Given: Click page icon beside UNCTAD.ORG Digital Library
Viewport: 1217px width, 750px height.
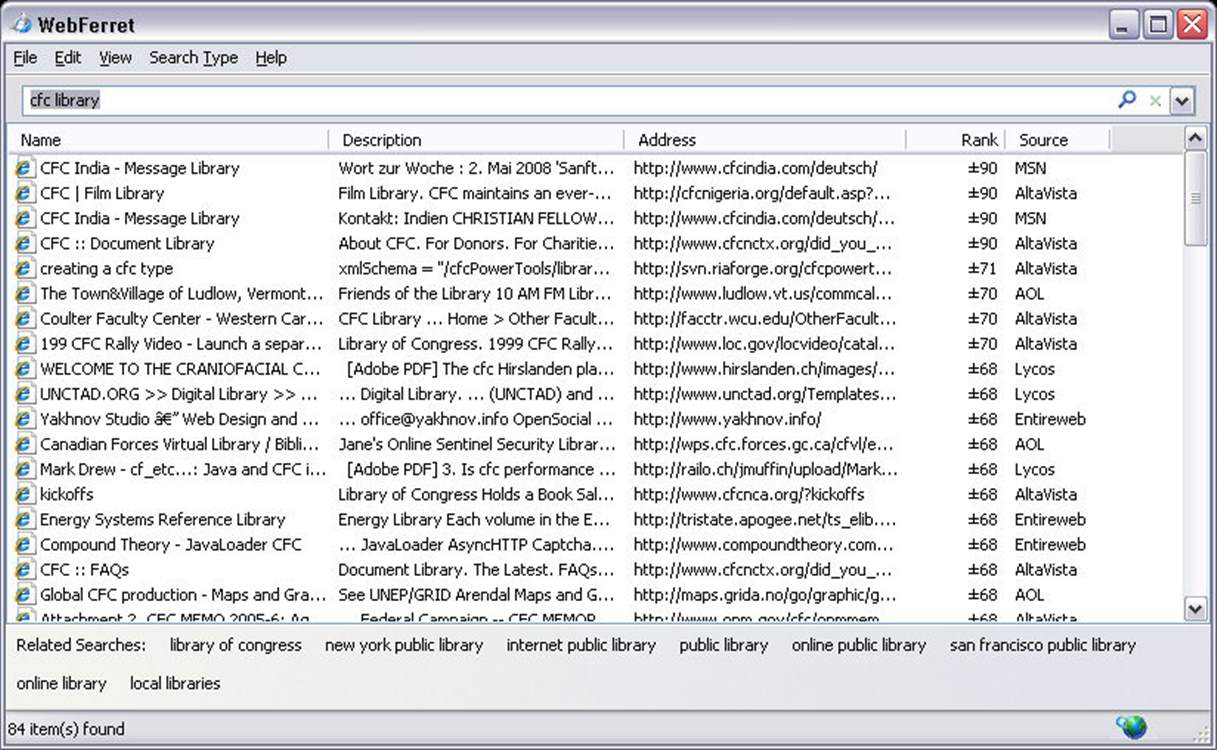Looking at the screenshot, I should pos(24,394).
